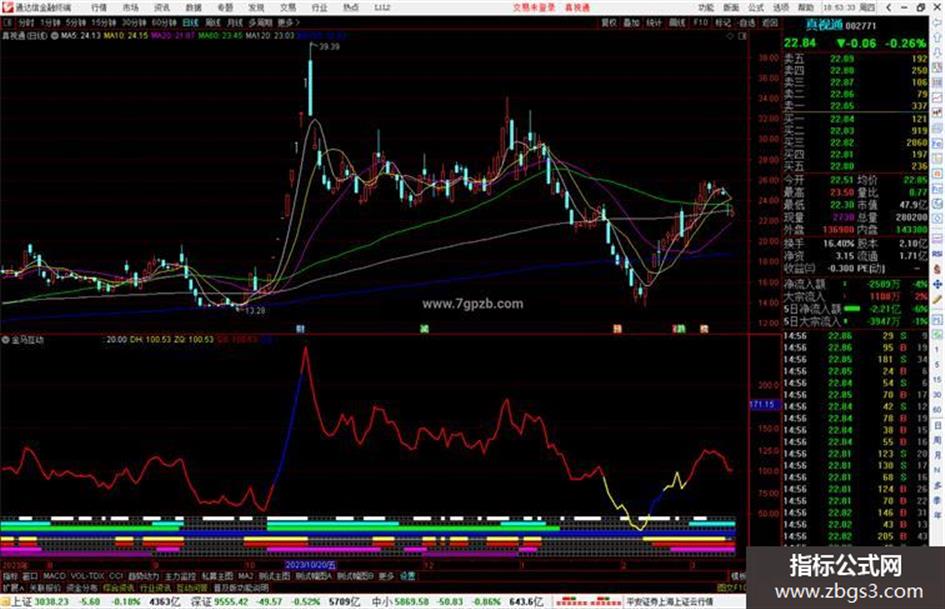Image resolution: width=945 pixels, height=609 pixels.
Task: Expand 更多 next to the period tabs
Action: point(288,23)
